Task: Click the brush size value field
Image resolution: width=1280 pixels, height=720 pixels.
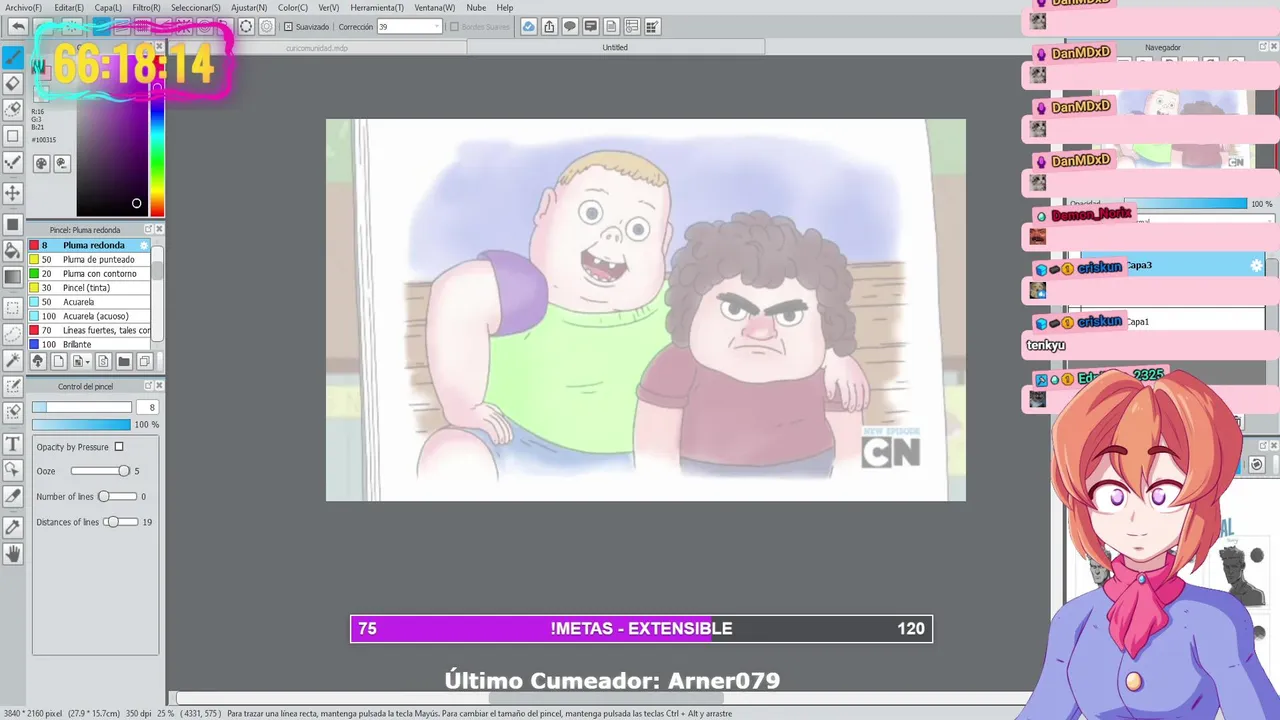Action: click(x=147, y=407)
